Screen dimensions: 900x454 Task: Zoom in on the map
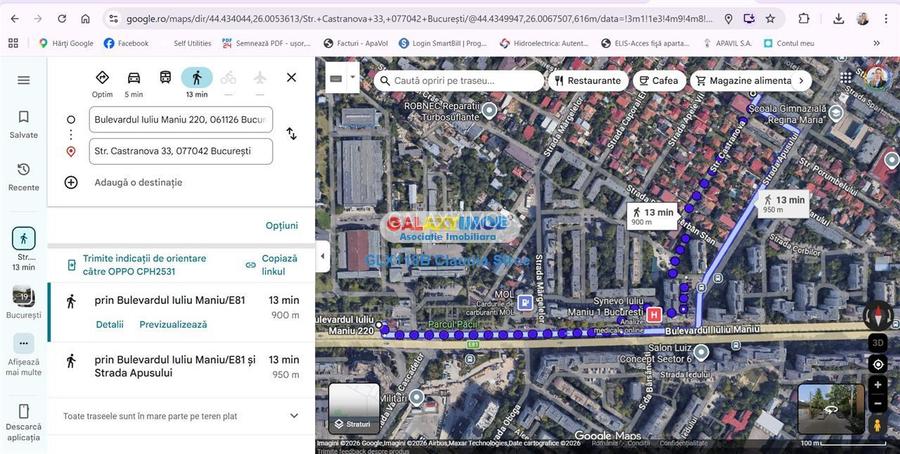(x=878, y=386)
